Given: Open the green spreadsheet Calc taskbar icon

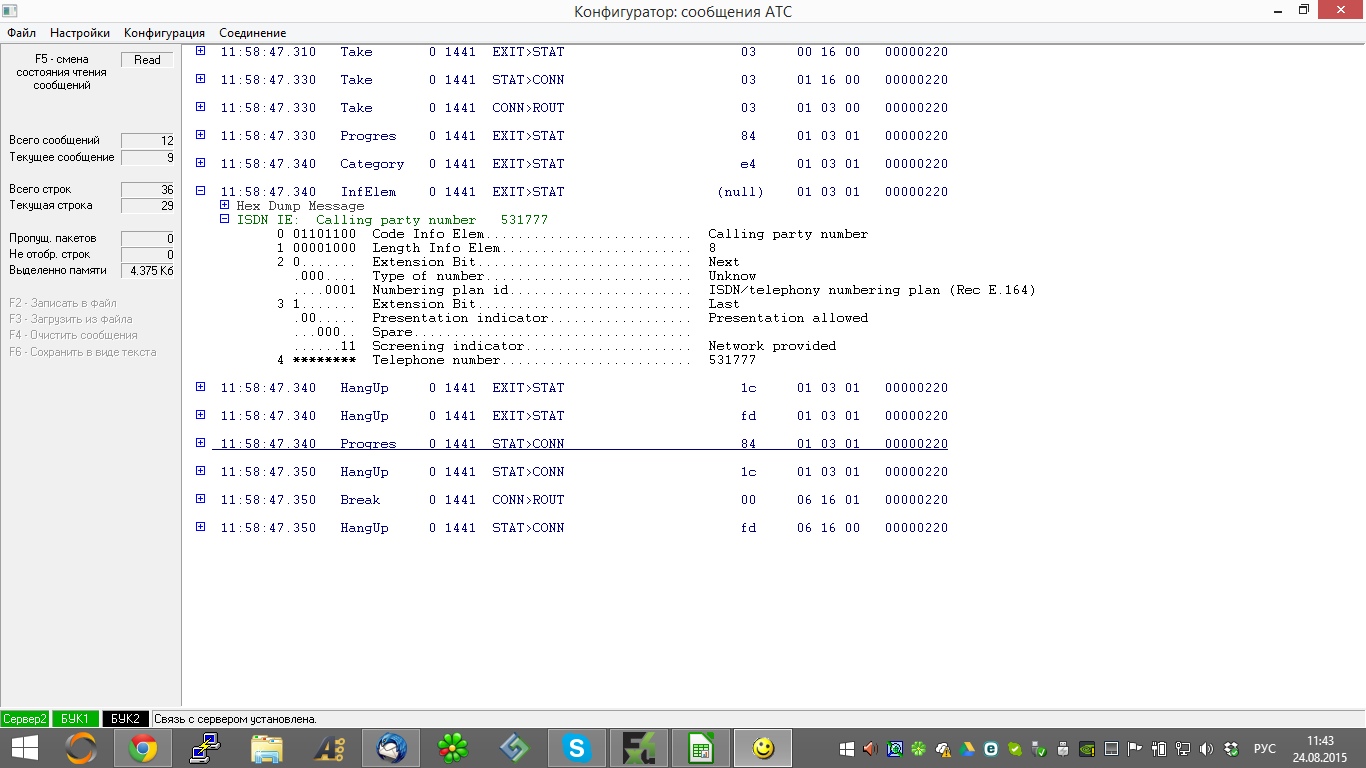Looking at the screenshot, I should 701,747.
